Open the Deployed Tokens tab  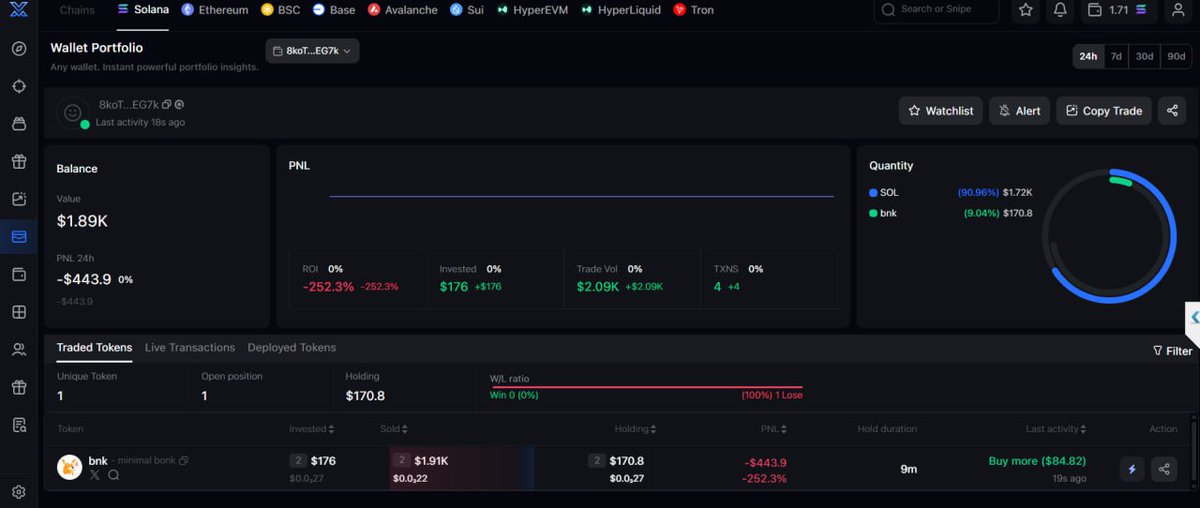click(292, 348)
